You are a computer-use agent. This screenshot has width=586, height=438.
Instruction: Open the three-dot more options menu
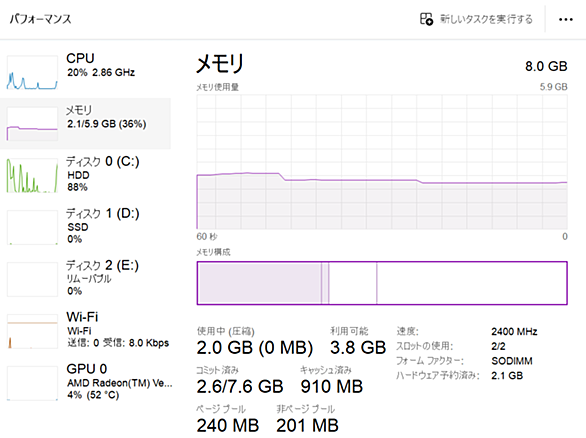coord(565,19)
